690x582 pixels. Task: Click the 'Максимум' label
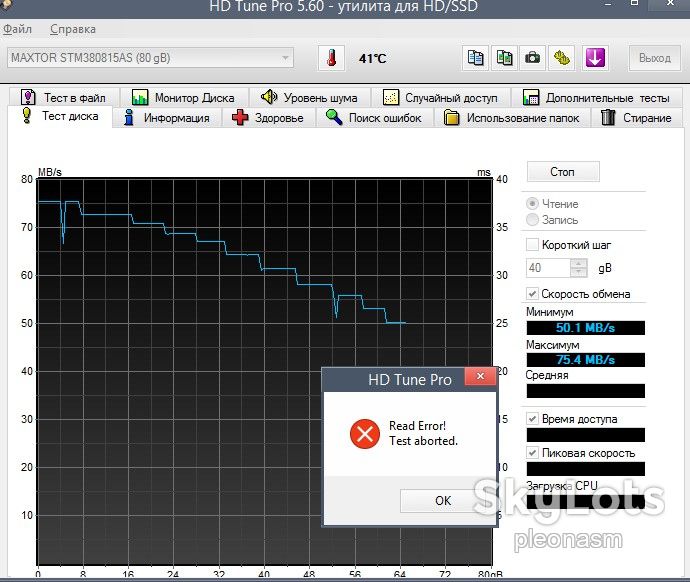[552, 345]
